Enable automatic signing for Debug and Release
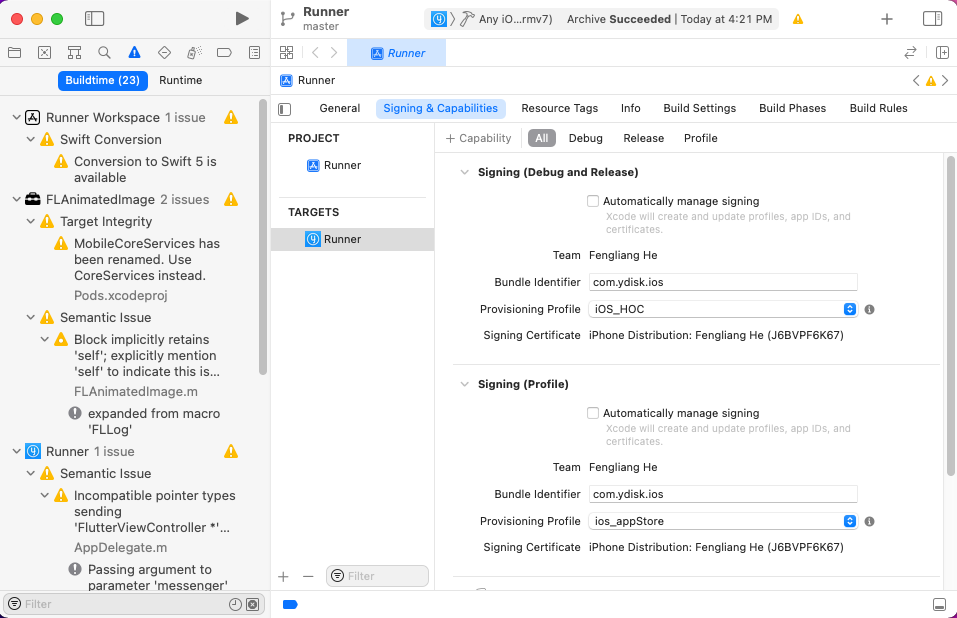957x618 pixels. (x=593, y=201)
